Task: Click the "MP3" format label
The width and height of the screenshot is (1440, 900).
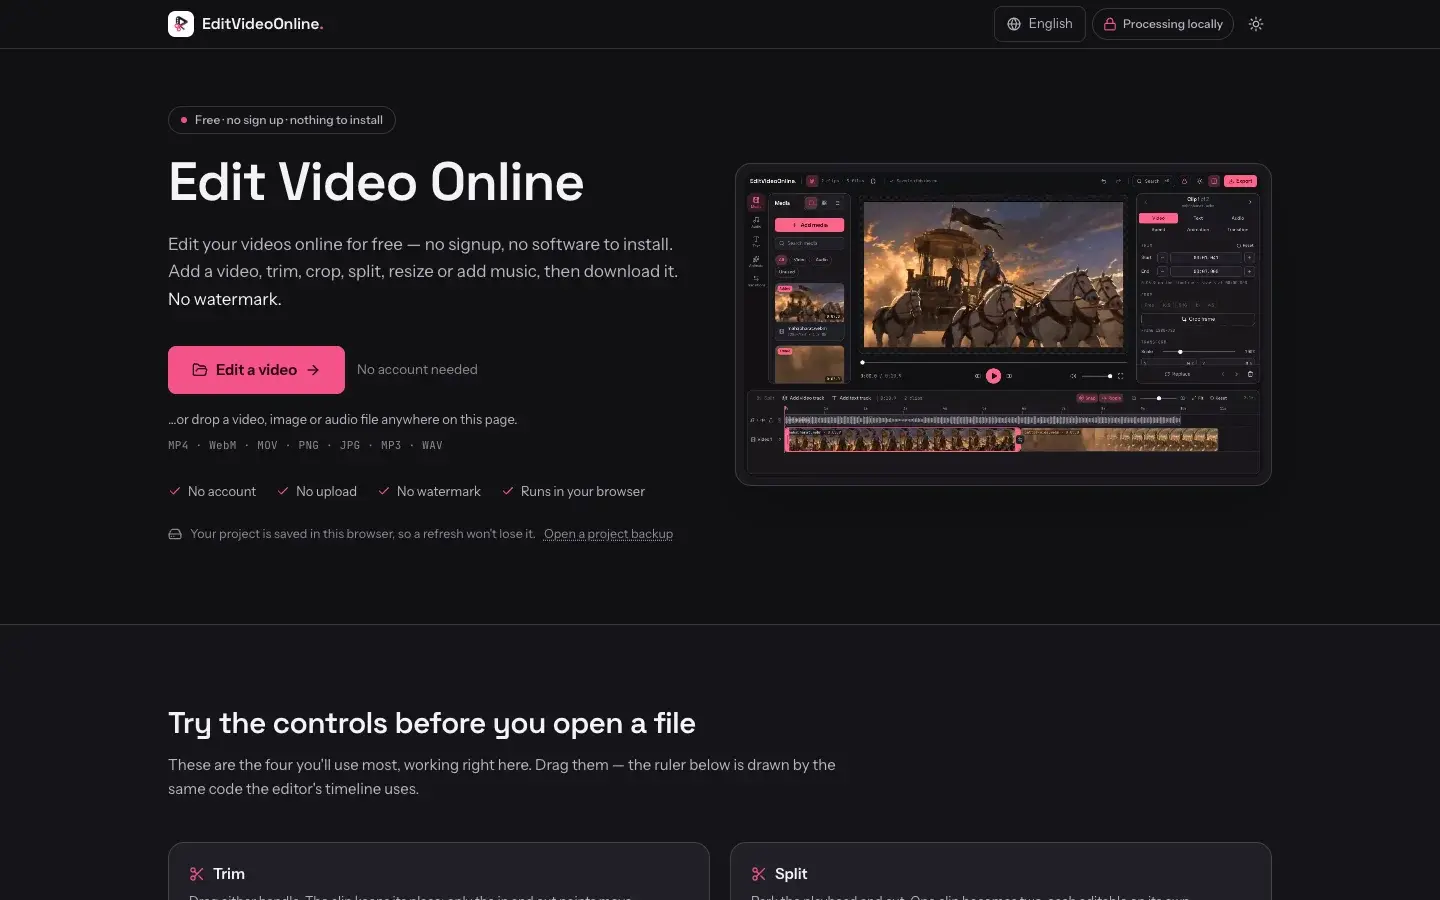Action: [x=391, y=446]
